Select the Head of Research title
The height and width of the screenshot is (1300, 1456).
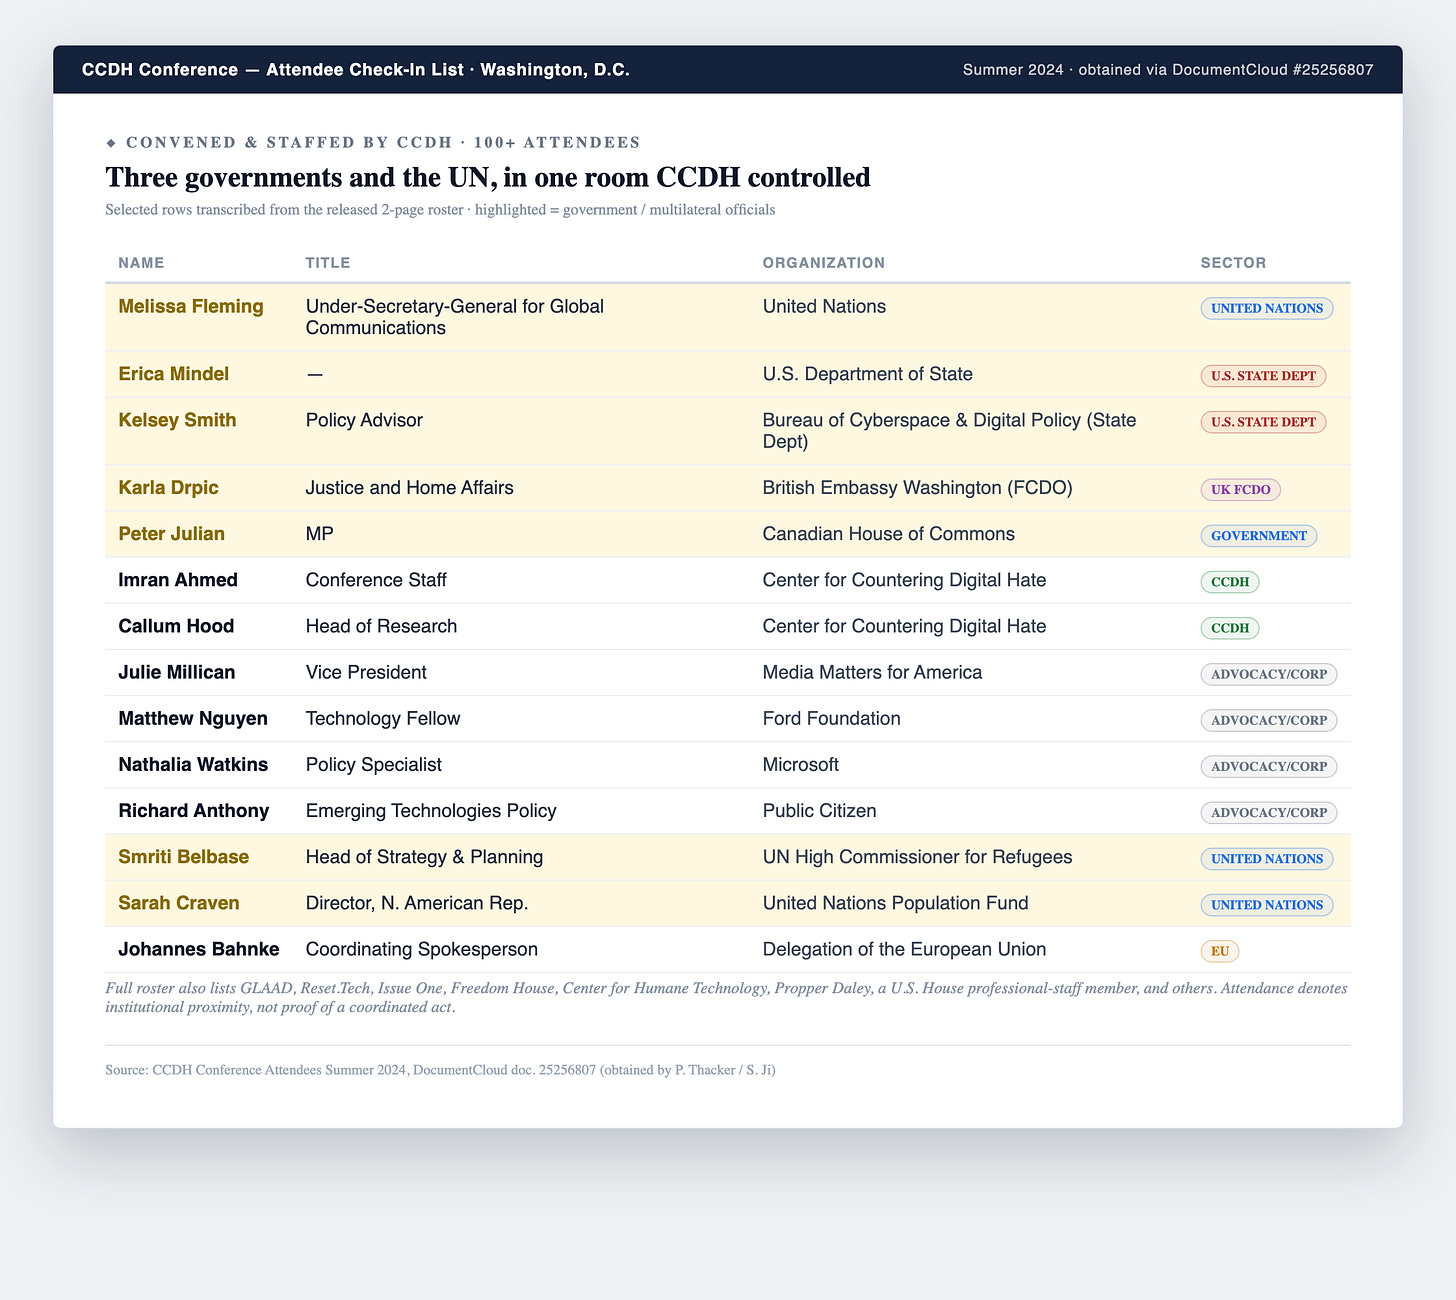(x=381, y=626)
